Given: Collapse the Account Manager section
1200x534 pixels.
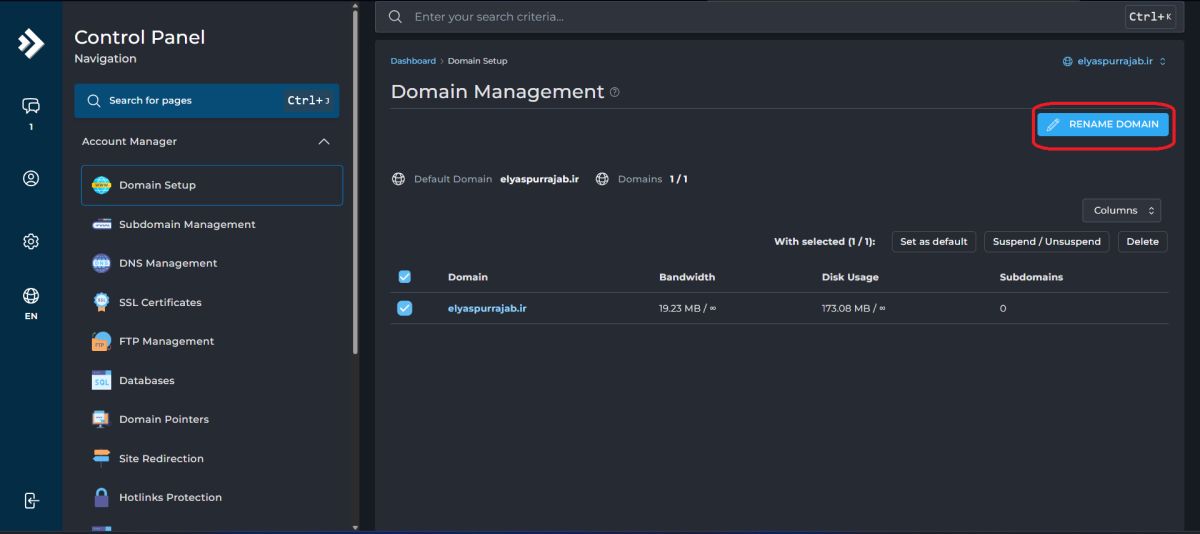Looking at the screenshot, I should [323, 142].
